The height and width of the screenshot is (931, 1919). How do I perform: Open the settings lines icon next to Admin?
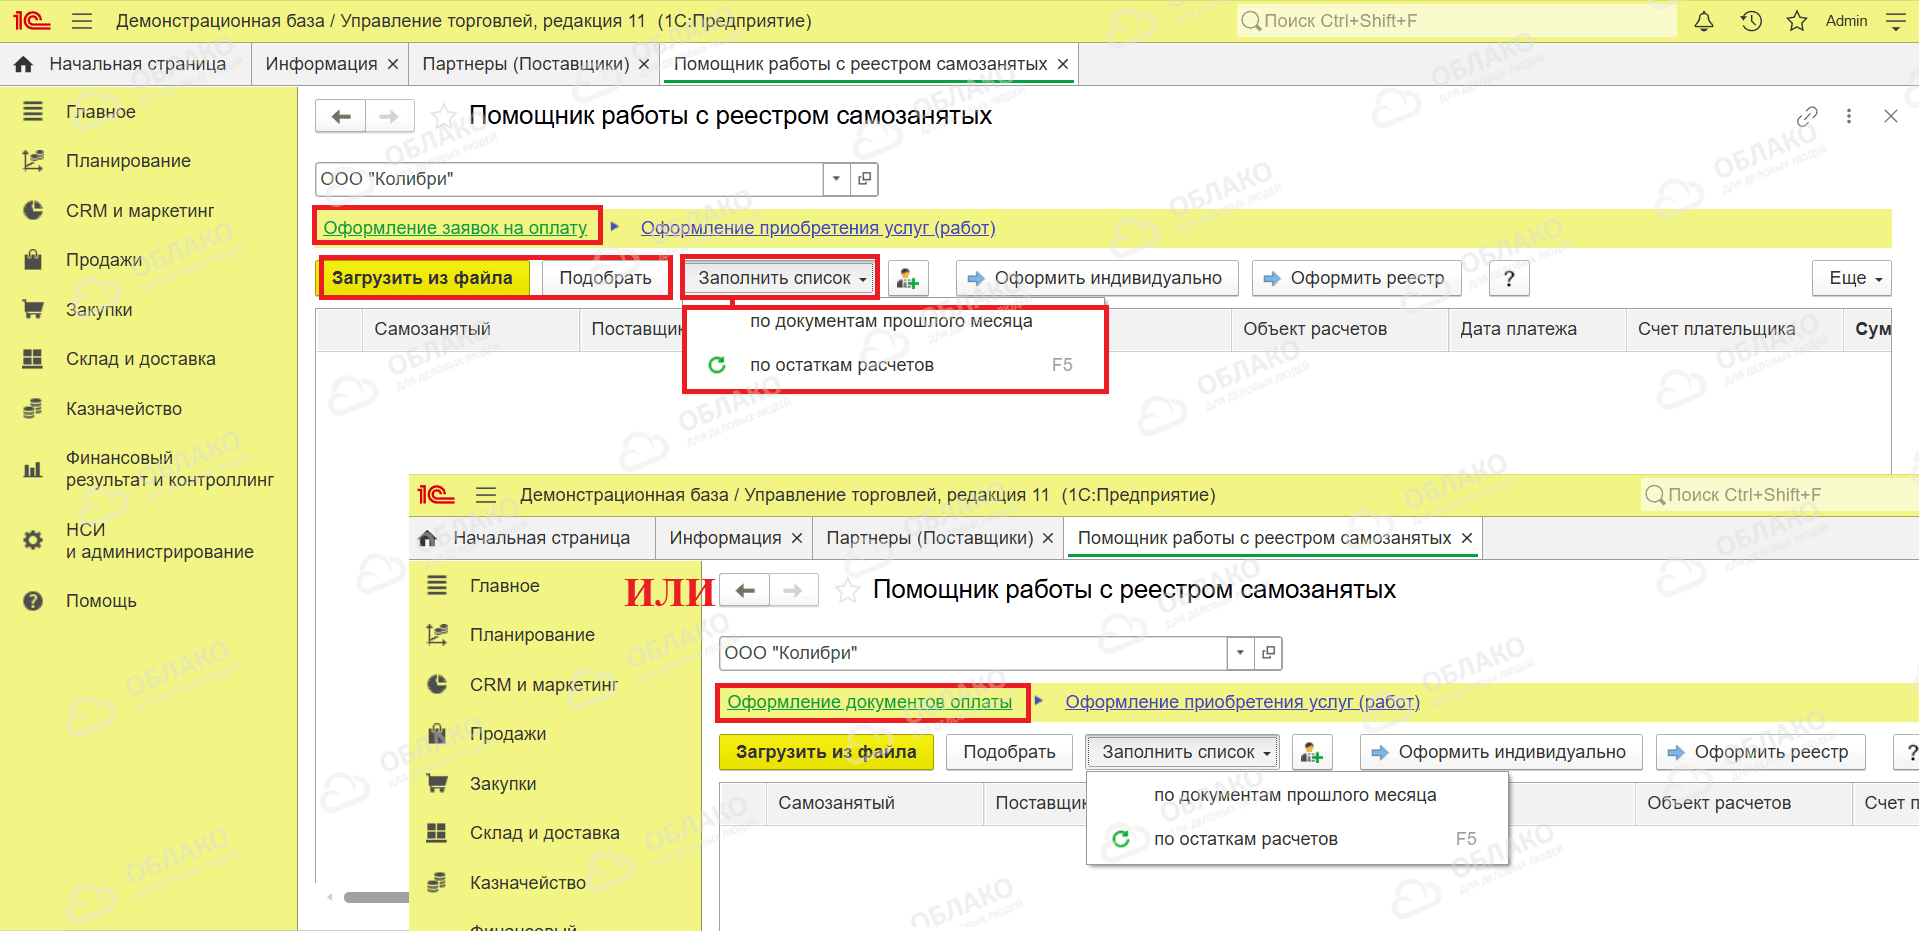(1895, 21)
